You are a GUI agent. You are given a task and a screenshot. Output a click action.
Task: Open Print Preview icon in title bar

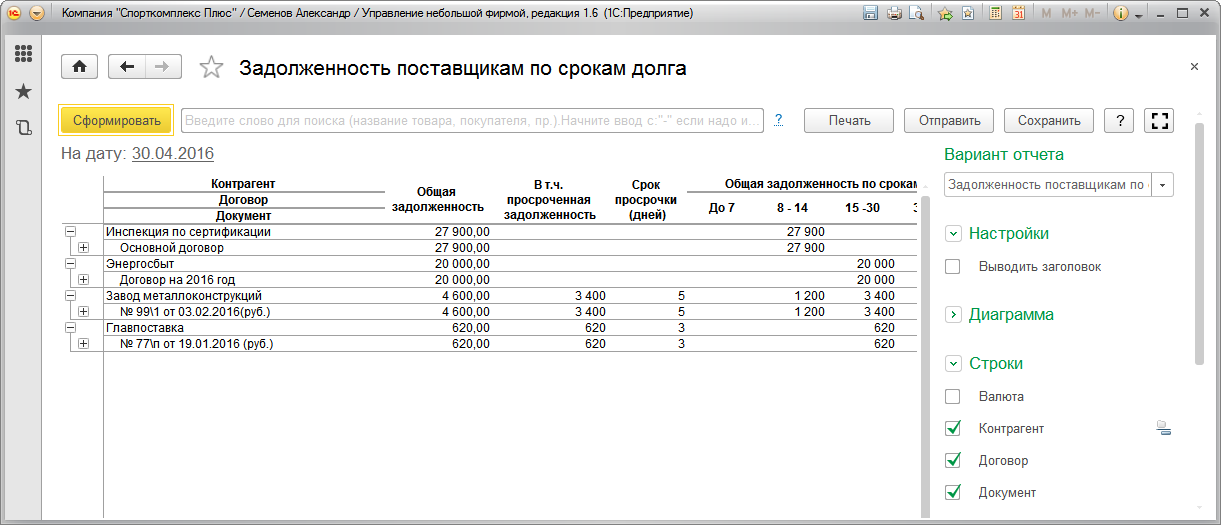(915, 14)
